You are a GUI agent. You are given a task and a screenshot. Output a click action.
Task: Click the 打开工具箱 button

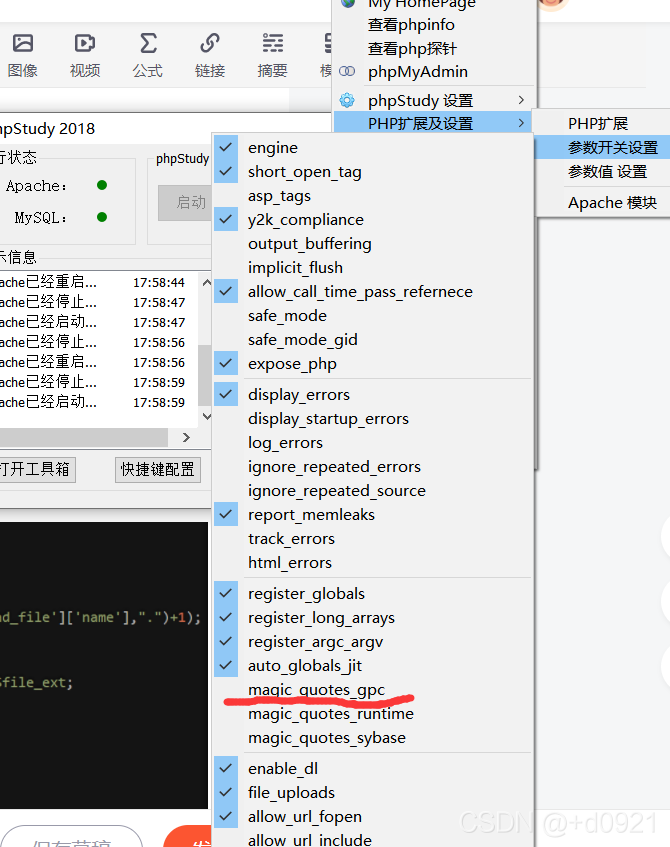click(x=36, y=469)
